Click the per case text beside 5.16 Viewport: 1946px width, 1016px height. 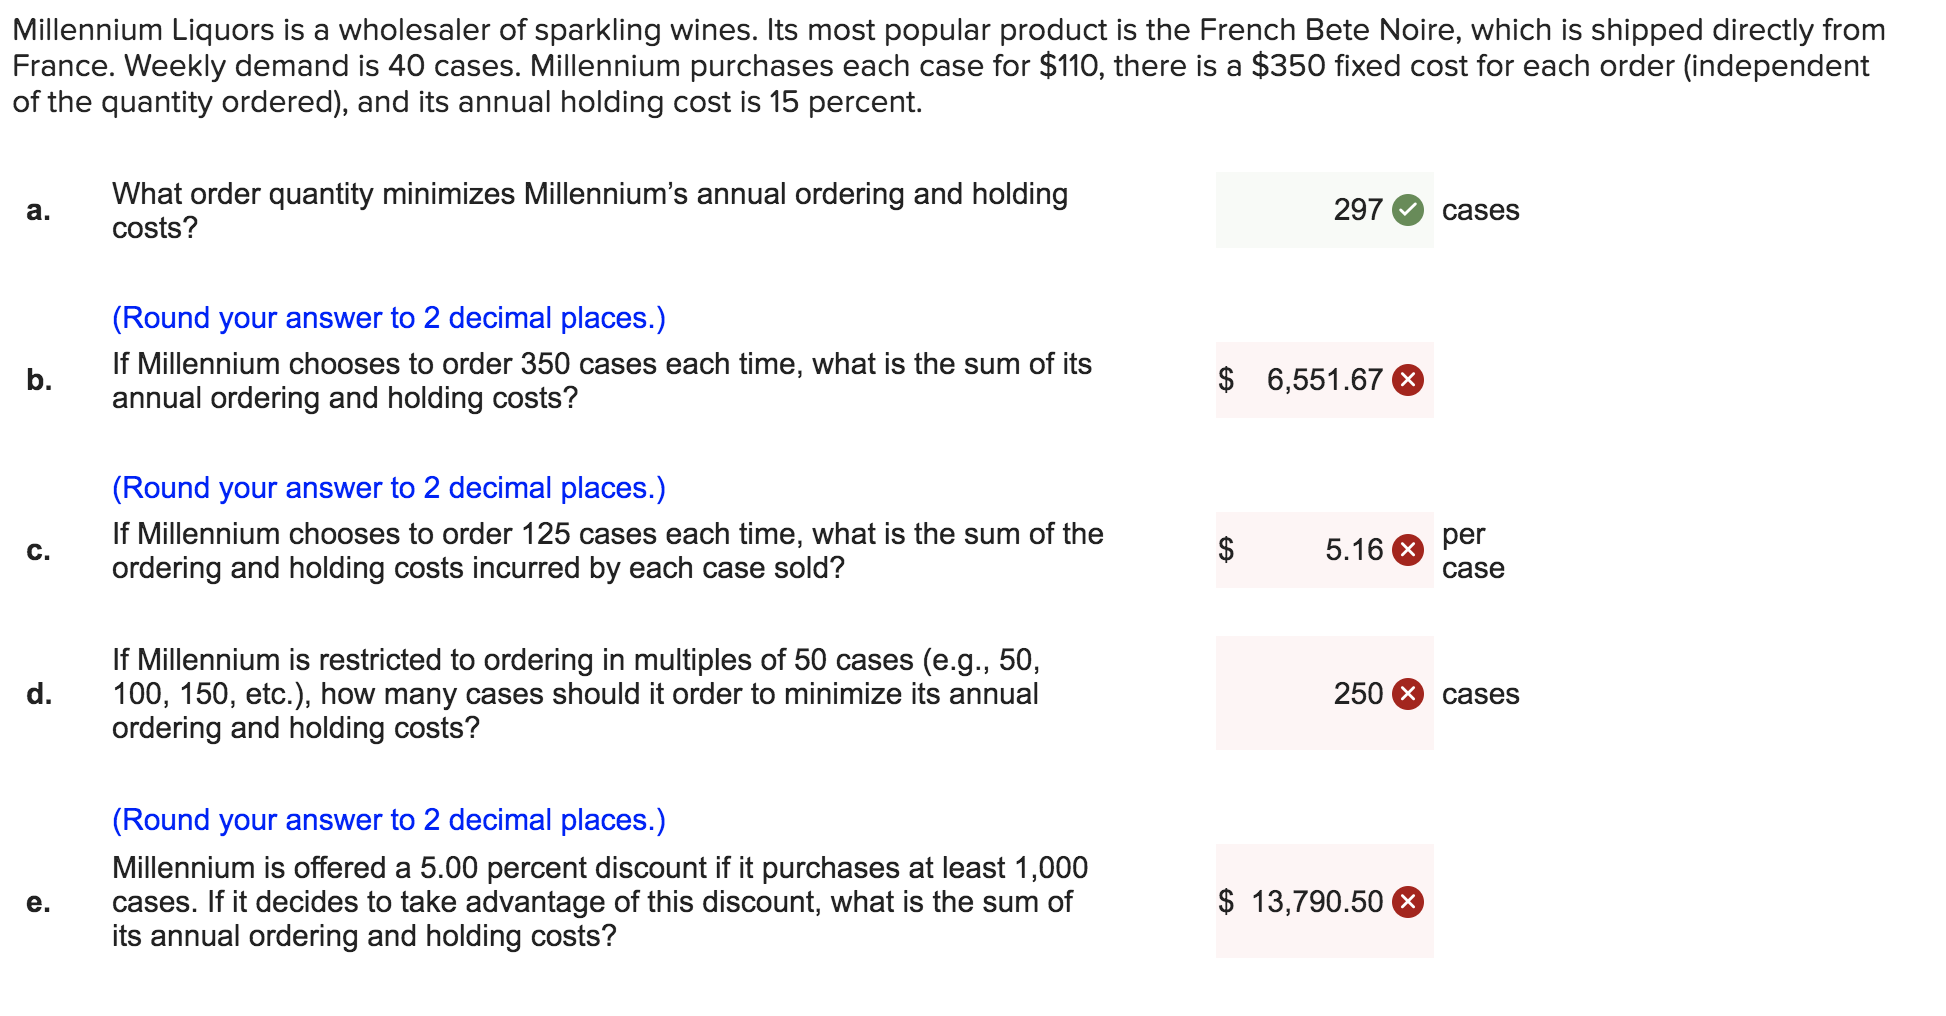[x=1472, y=550]
